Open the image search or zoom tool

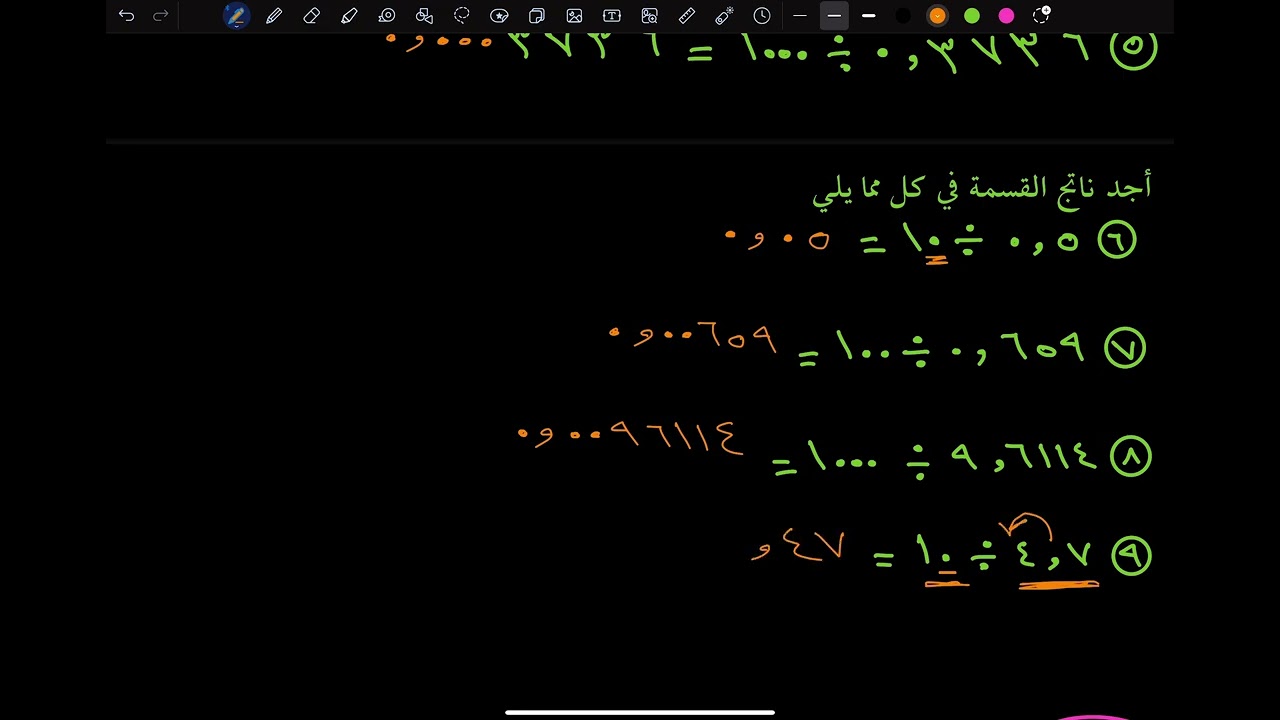pos(649,15)
